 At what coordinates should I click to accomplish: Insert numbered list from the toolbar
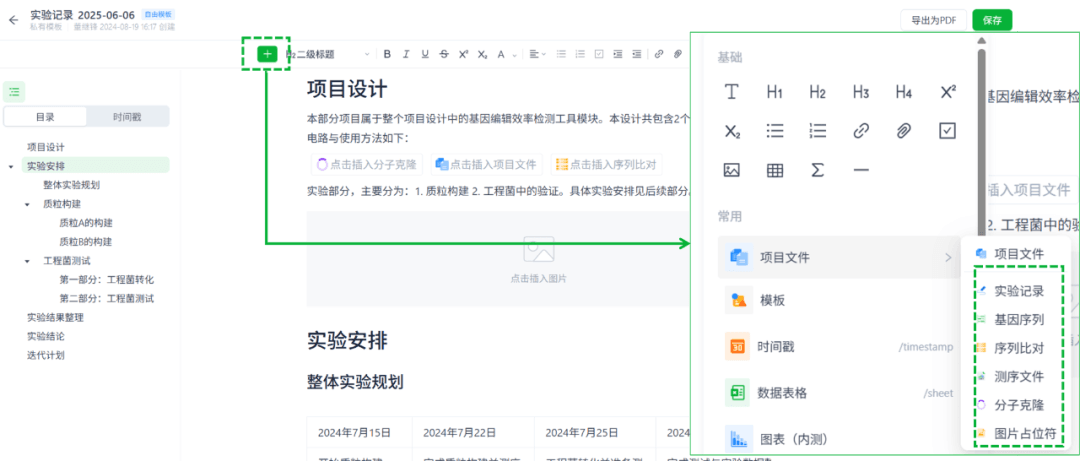(x=580, y=54)
